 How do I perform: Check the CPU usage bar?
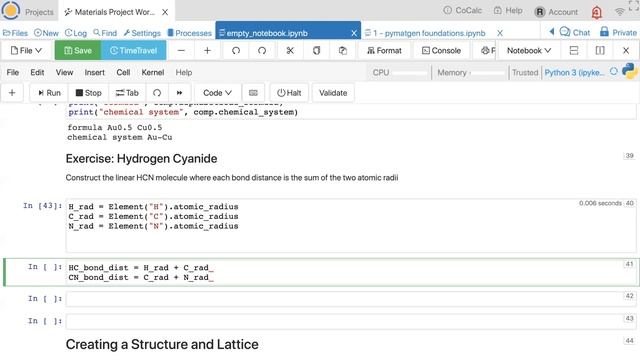click(399, 73)
